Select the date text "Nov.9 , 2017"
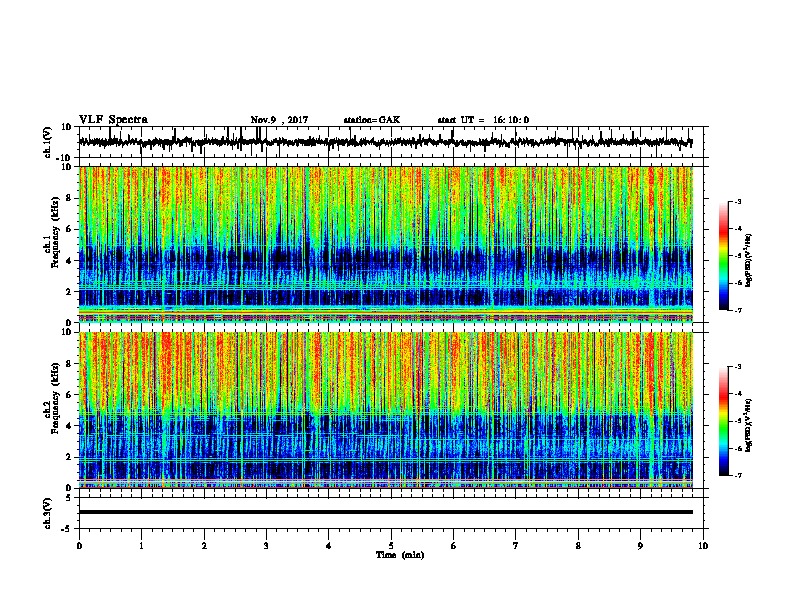The image size is (792, 612). (279, 120)
